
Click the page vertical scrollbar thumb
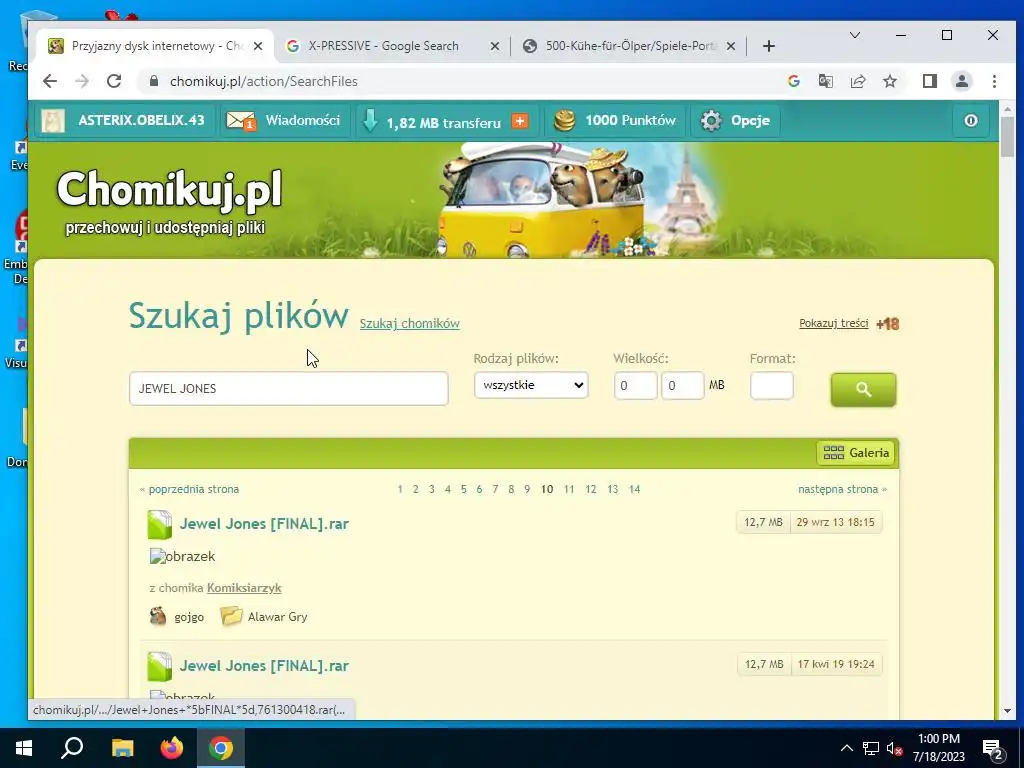coord(1006,138)
